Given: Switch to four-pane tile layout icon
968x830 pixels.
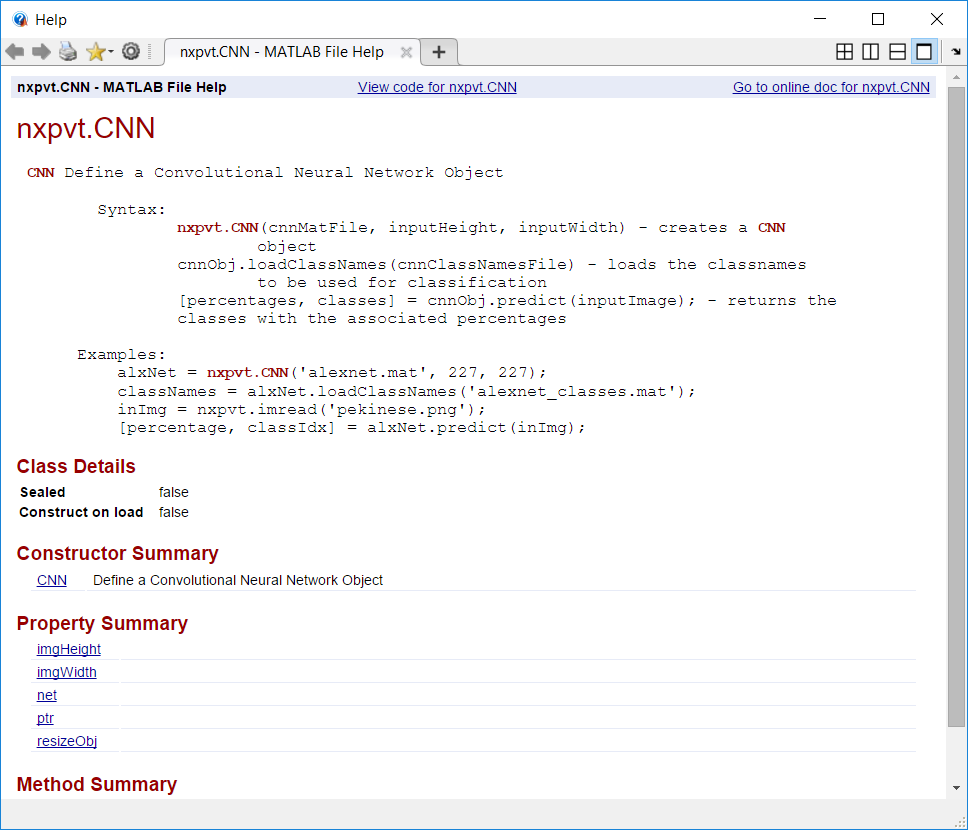Looking at the screenshot, I should point(844,52).
